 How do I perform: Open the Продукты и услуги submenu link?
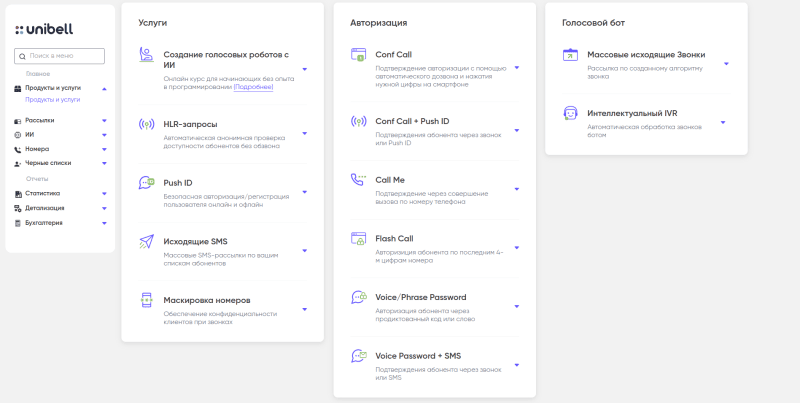(x=52, y=99)
